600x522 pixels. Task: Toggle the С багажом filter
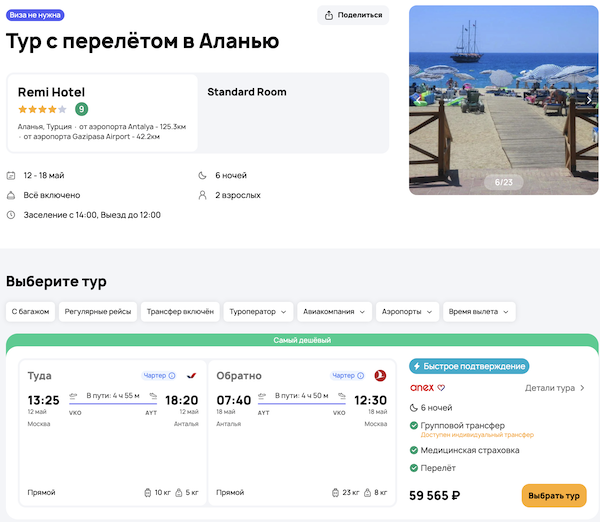30,311
